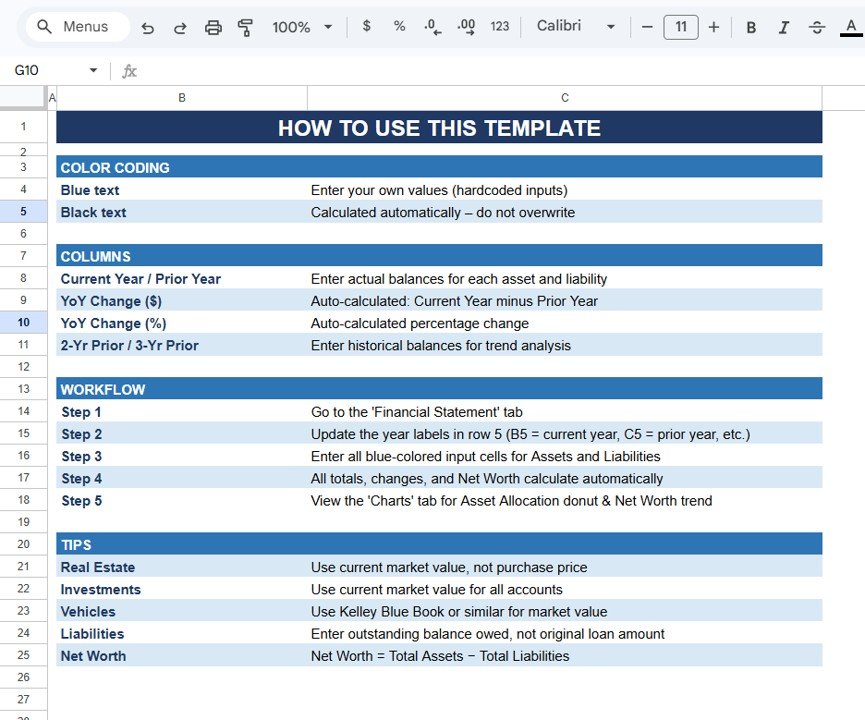Viewport: 865px width, 720px height.
Task: Select column C header
Action: [x=565, y=98]
